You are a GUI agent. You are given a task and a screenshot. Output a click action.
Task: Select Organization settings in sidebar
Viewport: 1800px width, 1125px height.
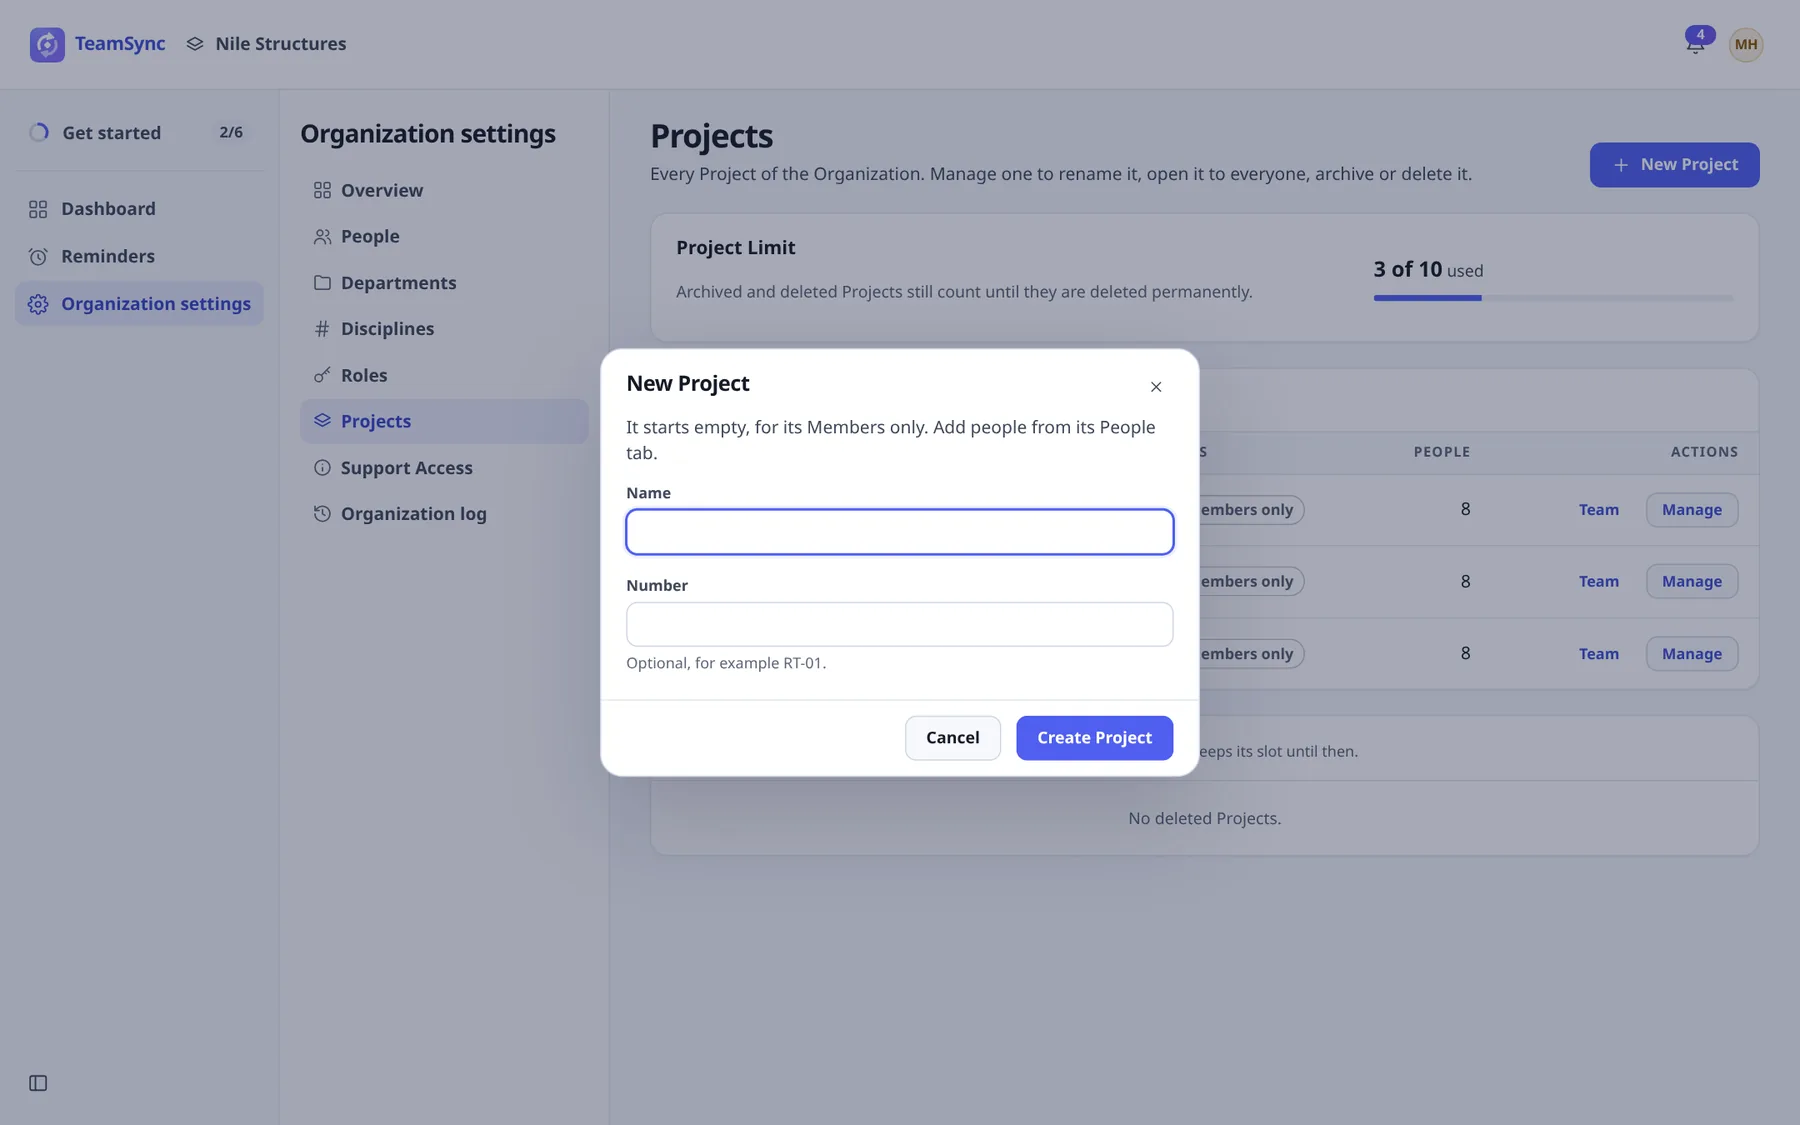139,304
